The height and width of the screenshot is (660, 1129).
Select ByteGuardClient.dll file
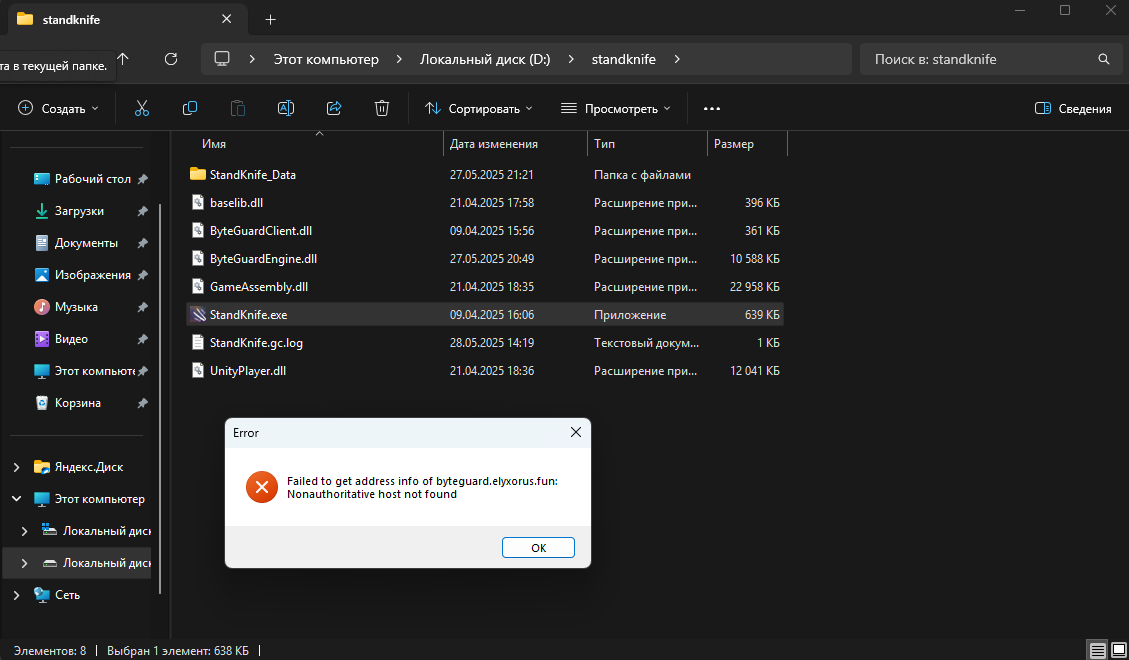coord(485,231)
